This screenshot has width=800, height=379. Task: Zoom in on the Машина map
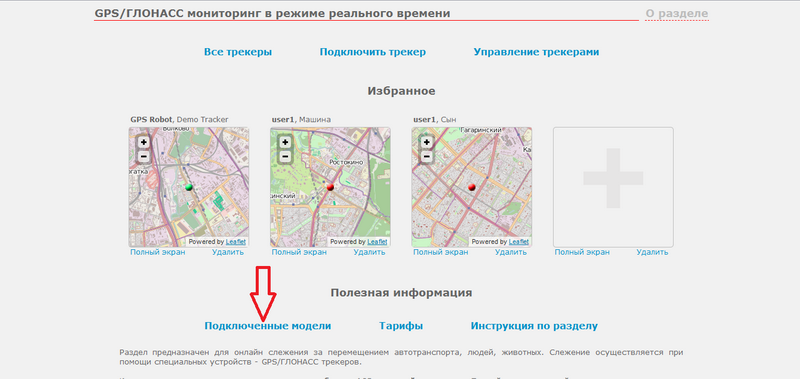[285, 142]
